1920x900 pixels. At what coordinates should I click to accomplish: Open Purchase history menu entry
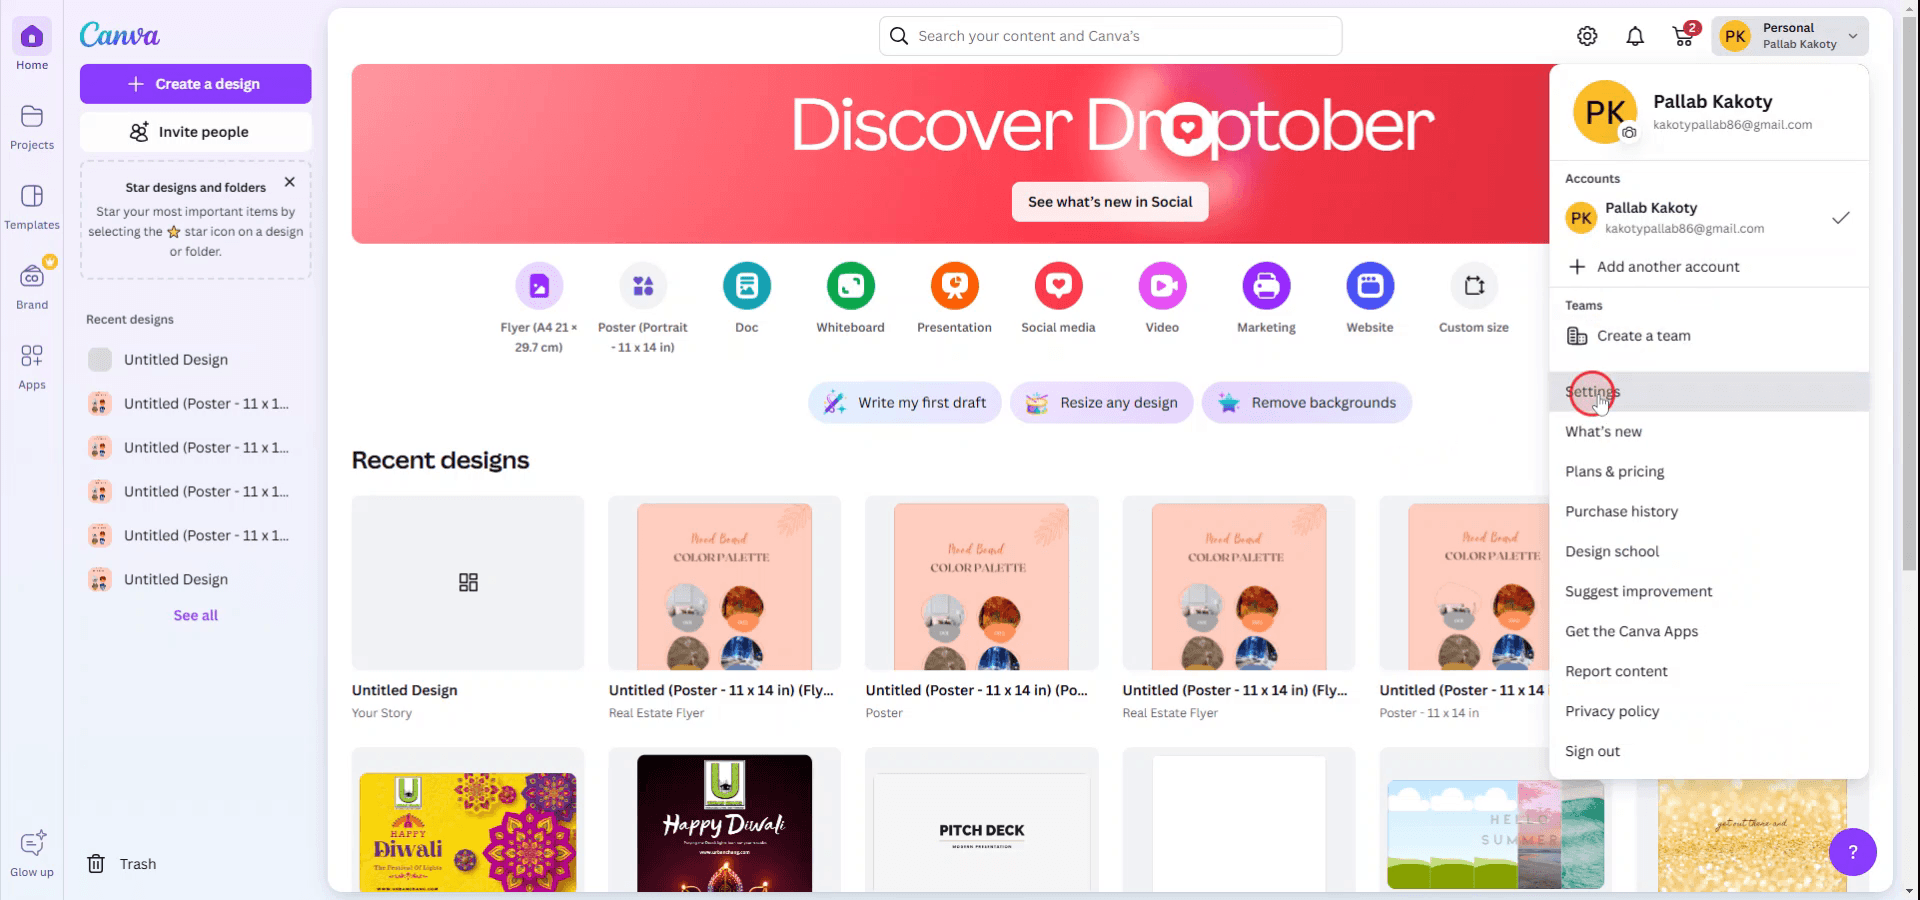(x=1708, y=512)
